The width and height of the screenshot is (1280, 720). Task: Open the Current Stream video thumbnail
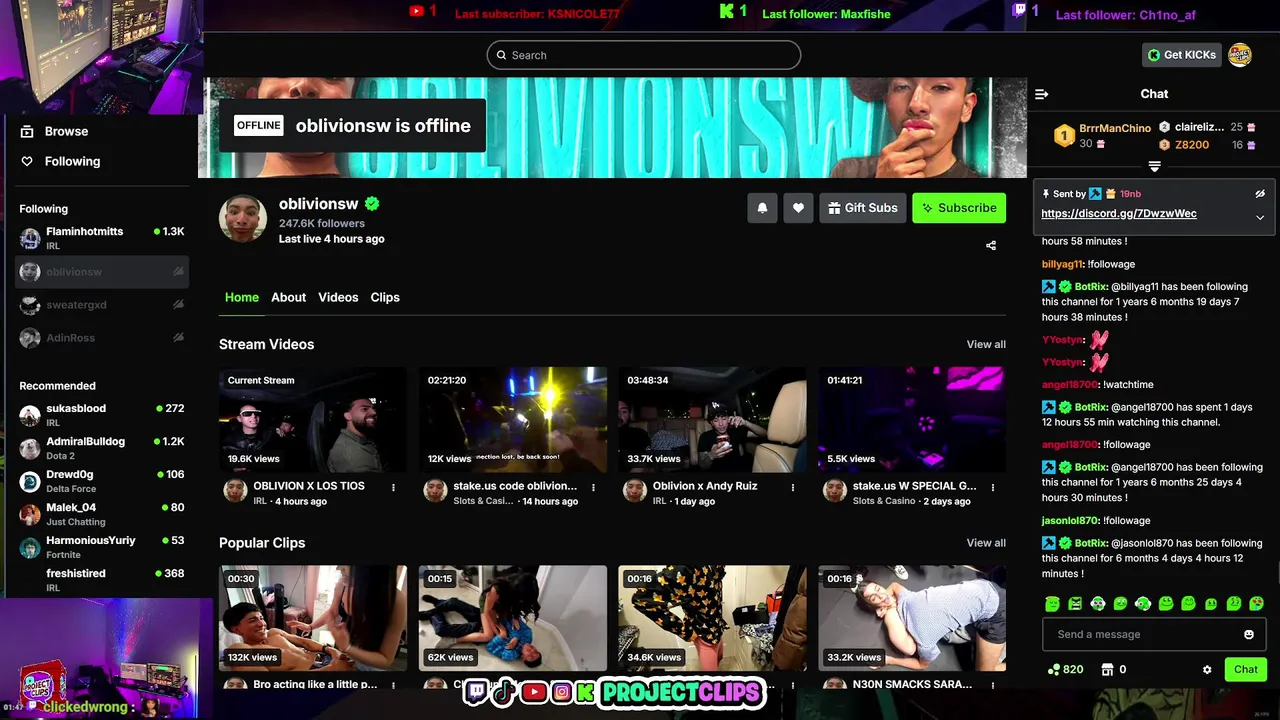coord(313,419)
